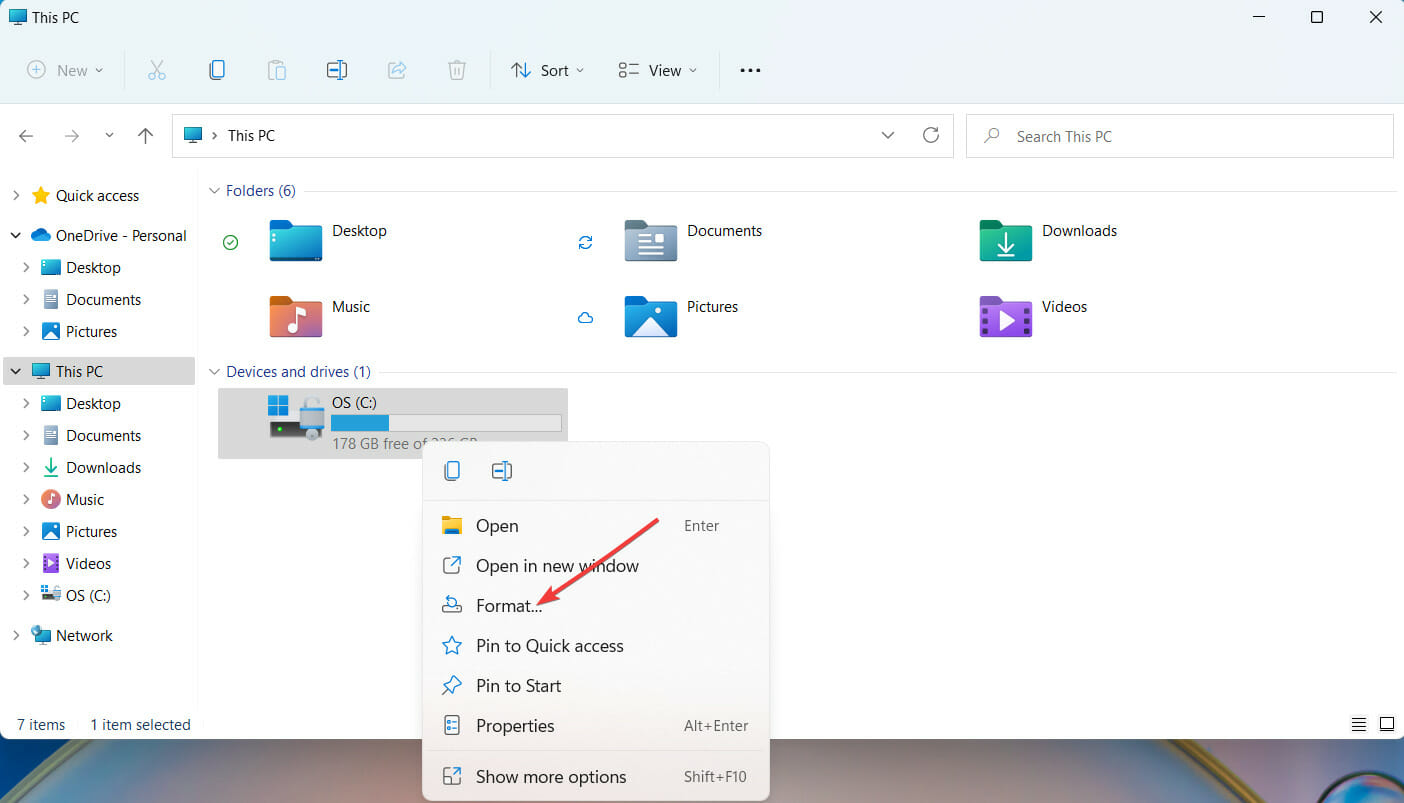The image size is (1404, 803).
Task: Choose Show more options
Action: tap(596, 776)
